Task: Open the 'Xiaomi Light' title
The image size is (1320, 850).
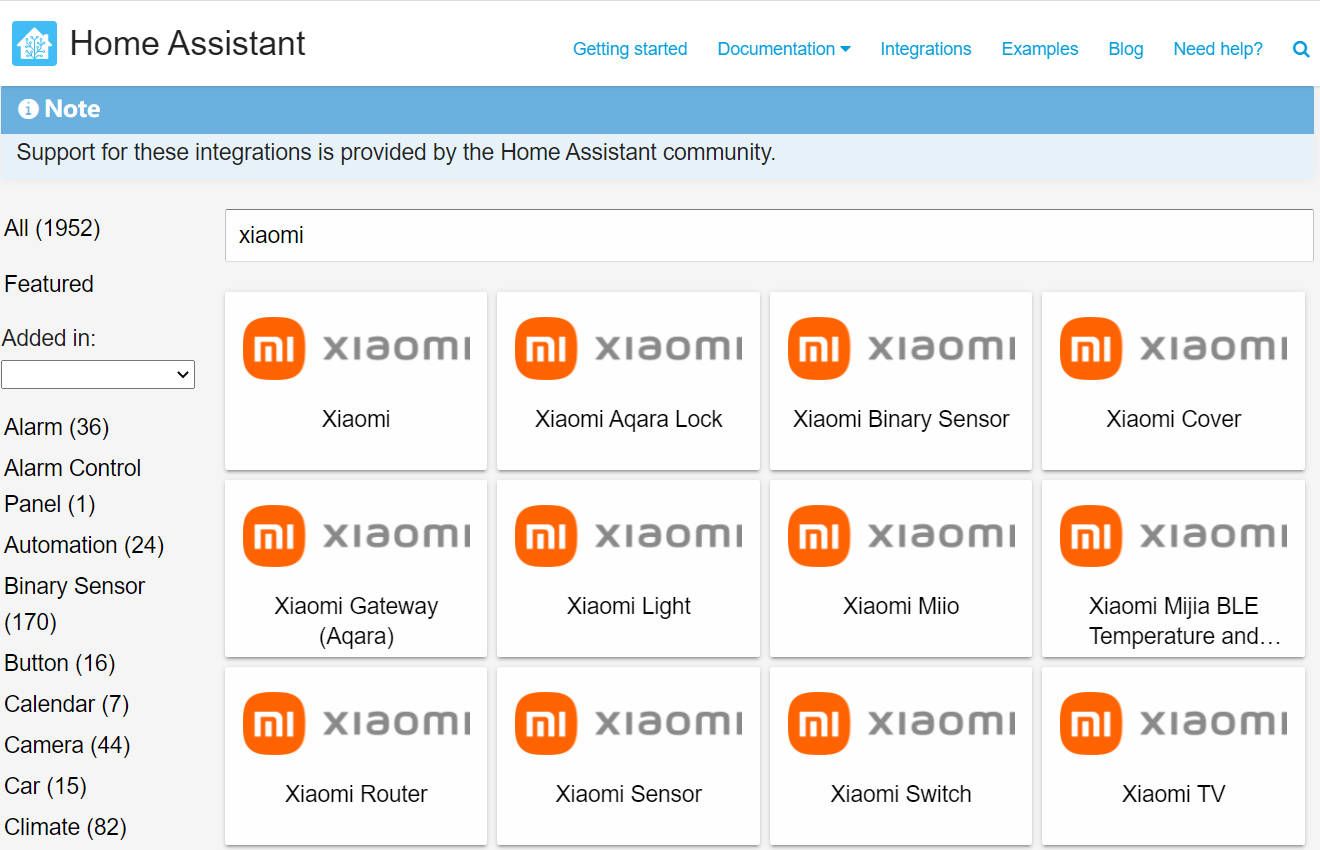Action: click(x=628, y=606)
